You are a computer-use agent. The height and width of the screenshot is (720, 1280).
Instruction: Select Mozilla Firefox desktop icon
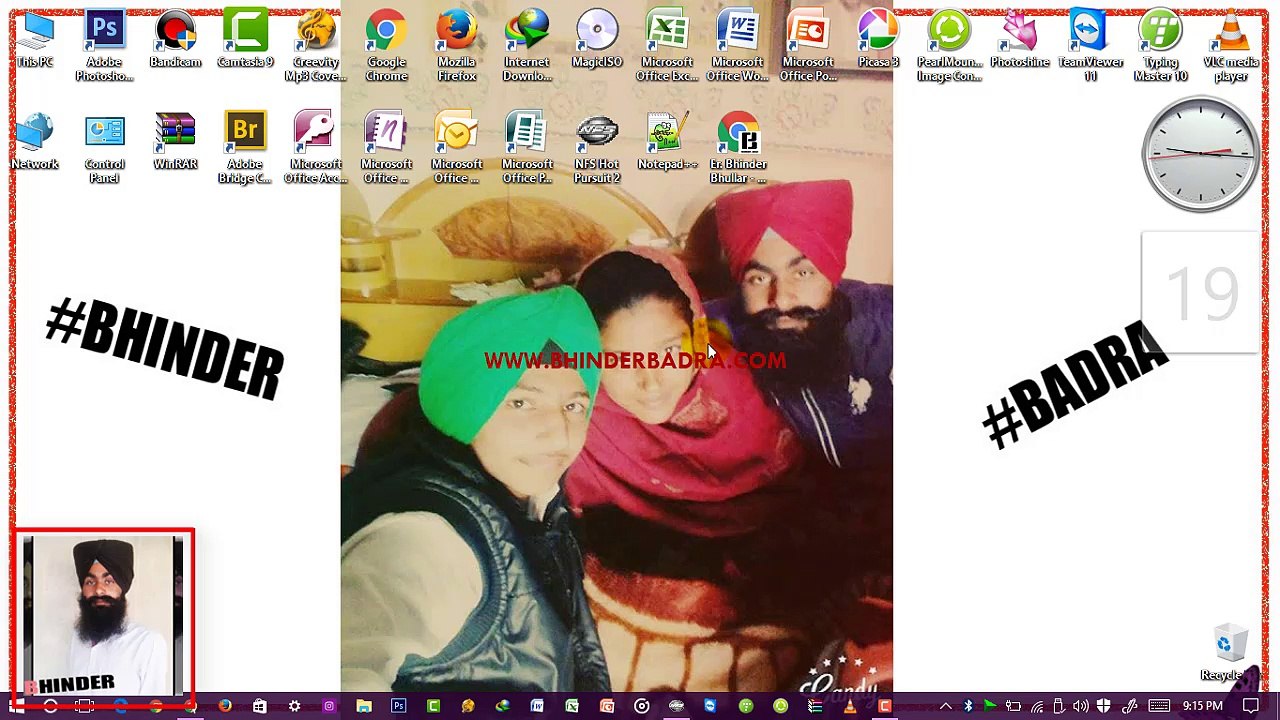[456, 46]
